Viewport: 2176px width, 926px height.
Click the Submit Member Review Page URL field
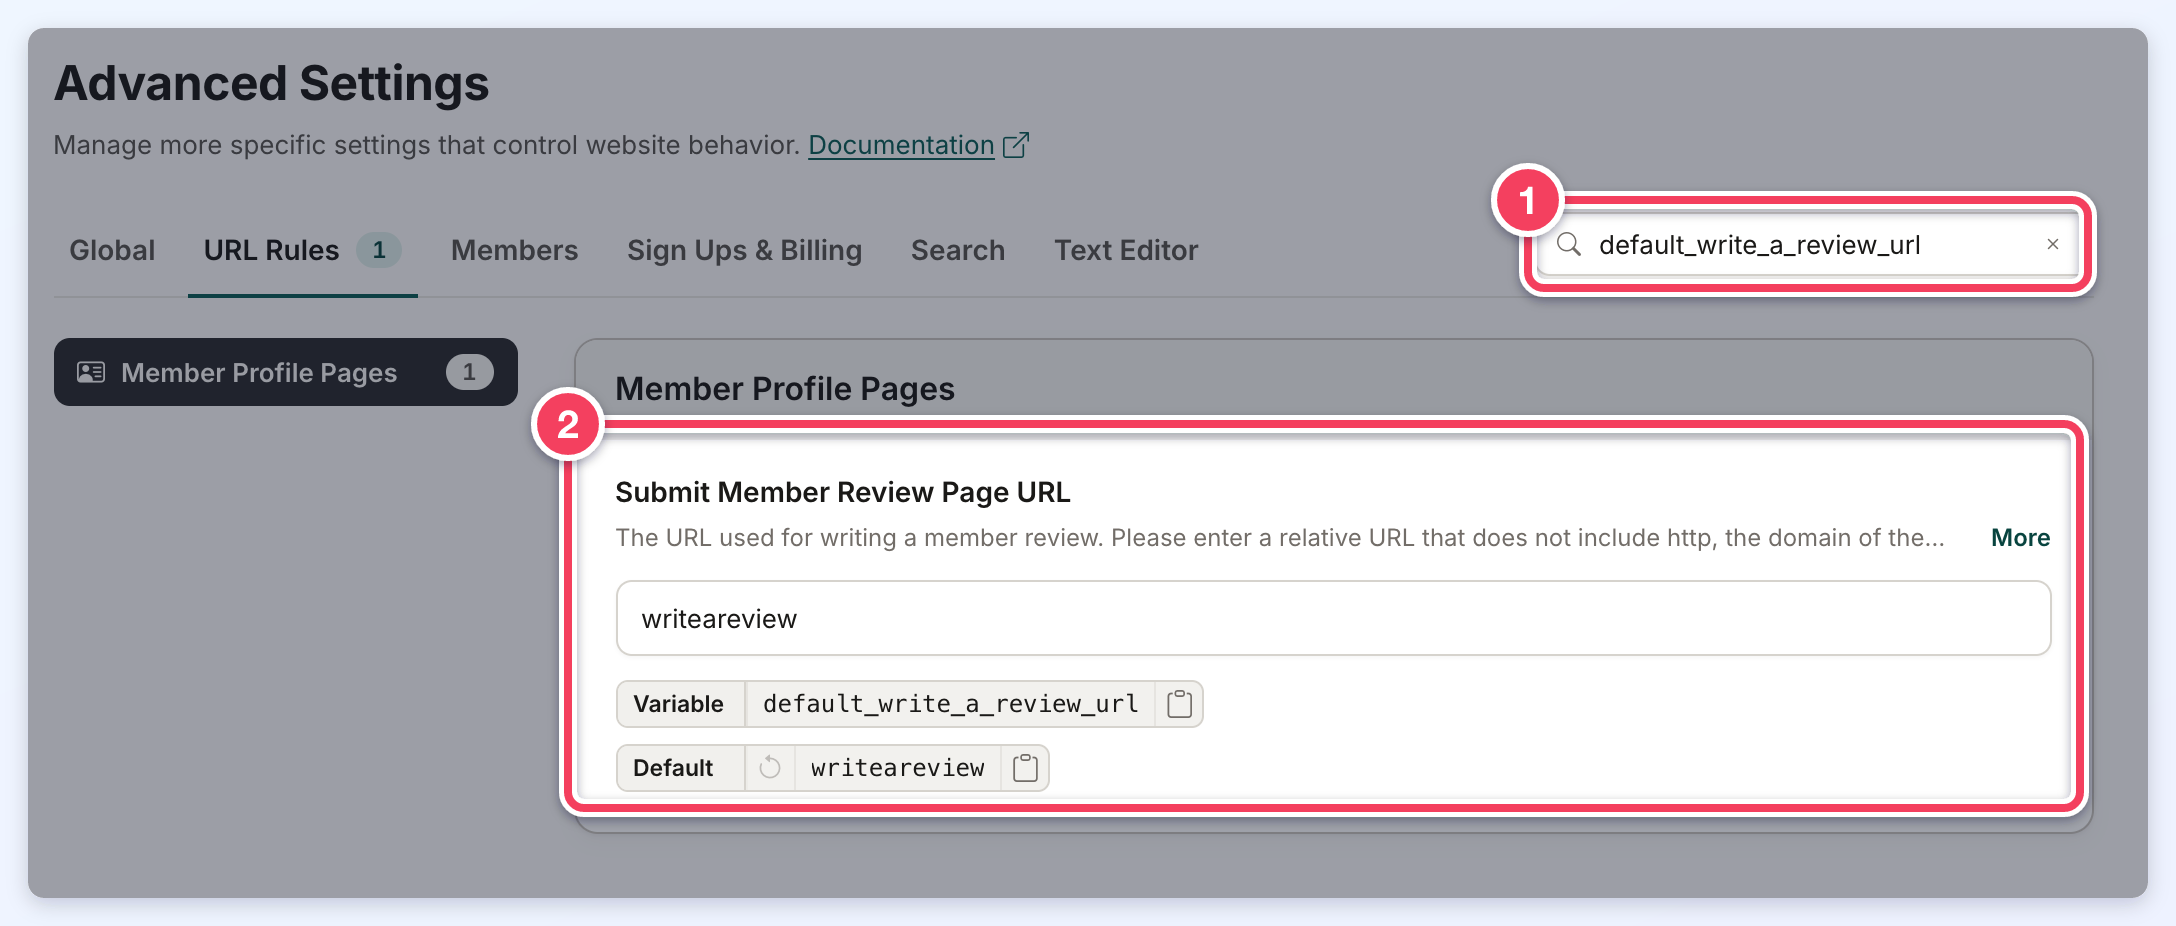pos(1333,618)
